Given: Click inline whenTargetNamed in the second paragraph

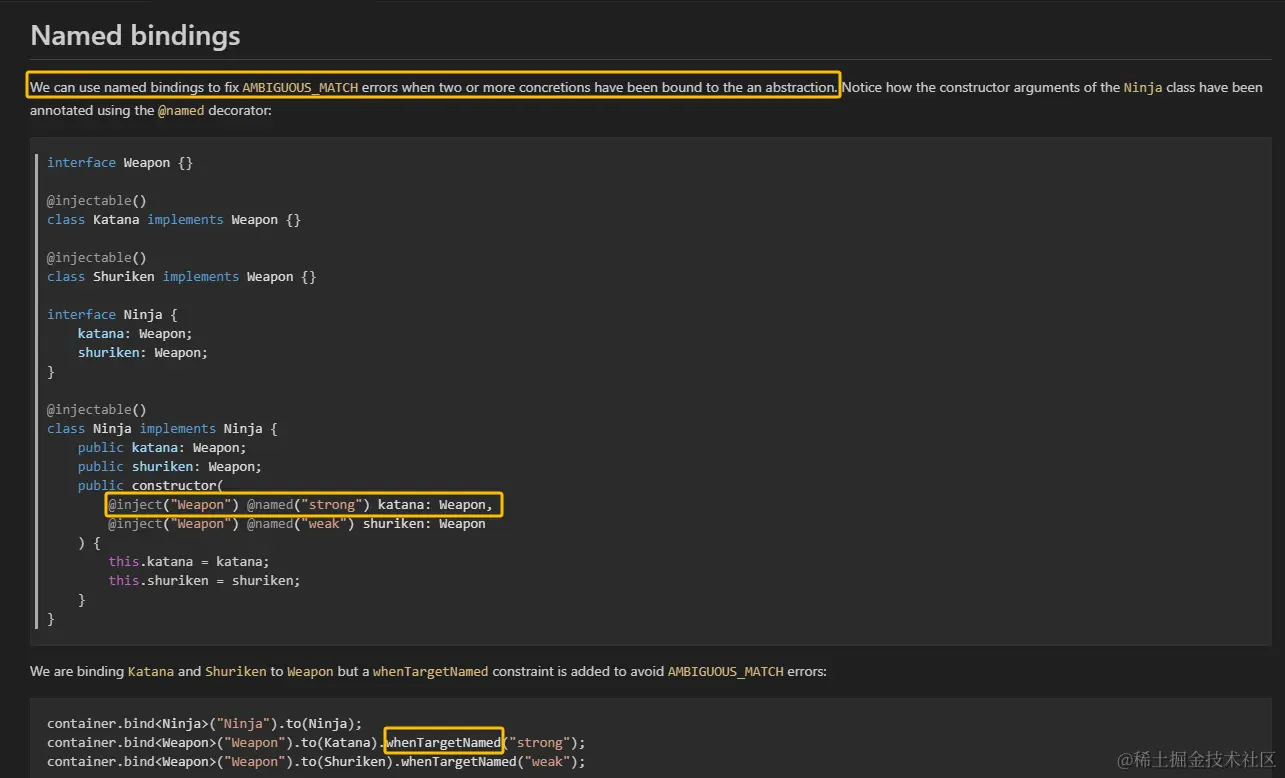Looking at the screenshot, I should 430,672.
